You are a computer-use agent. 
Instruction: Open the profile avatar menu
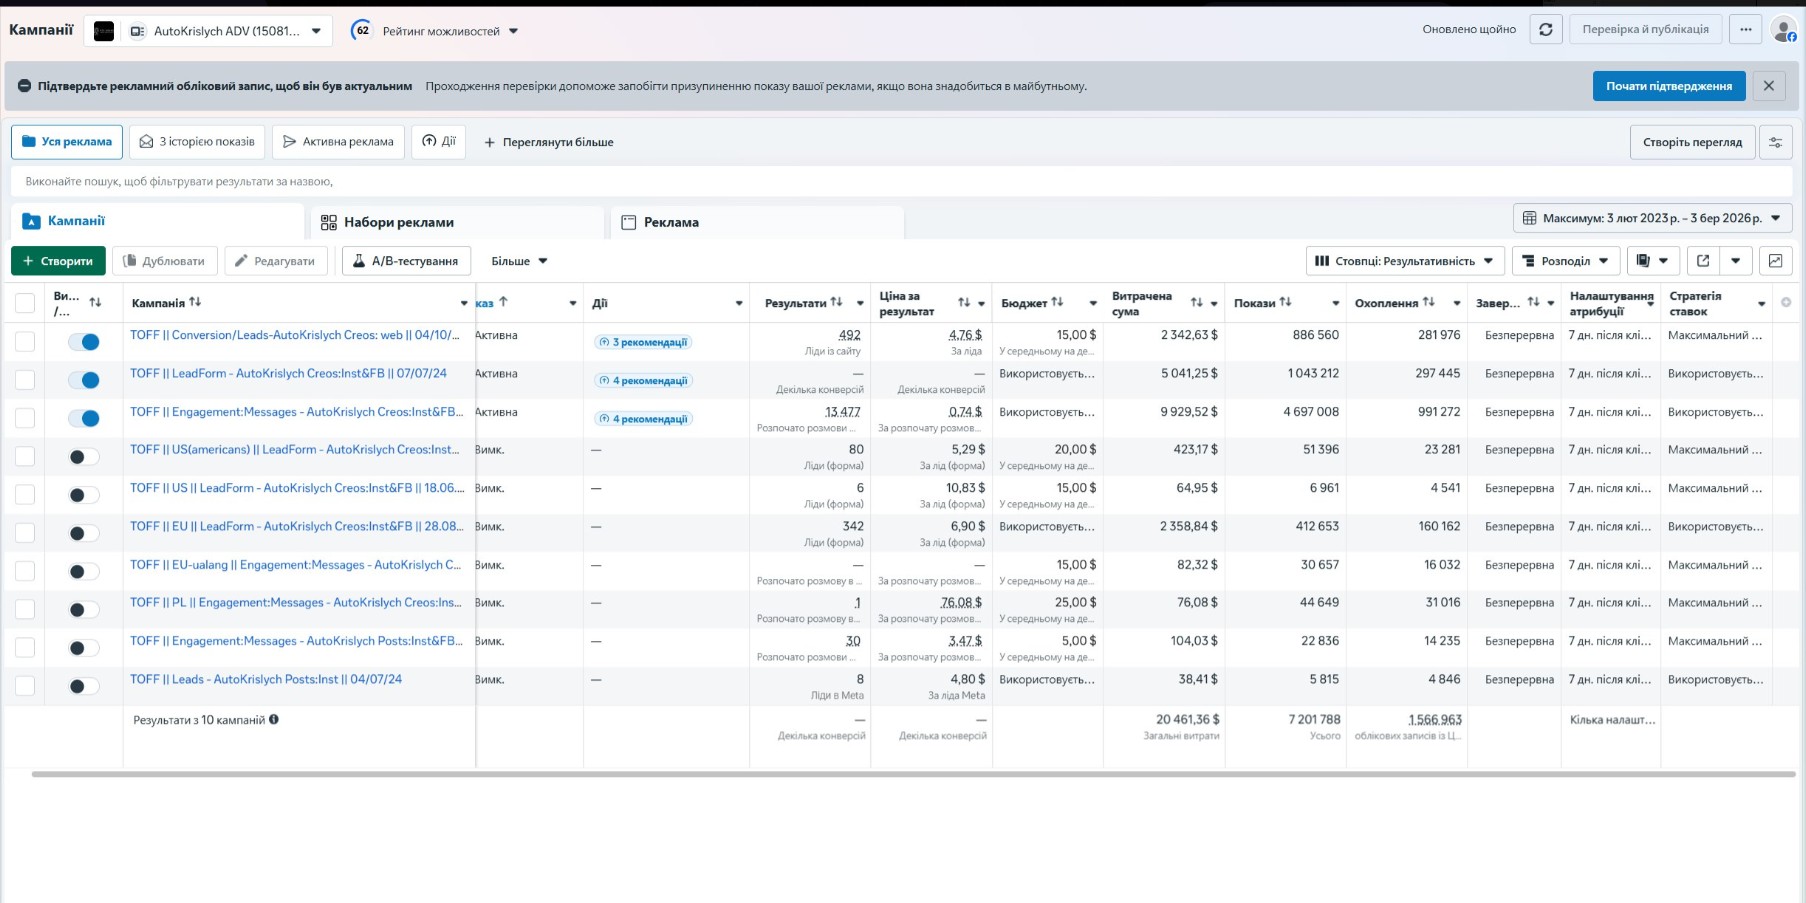pyautogui.click(x=1784, y=30)
